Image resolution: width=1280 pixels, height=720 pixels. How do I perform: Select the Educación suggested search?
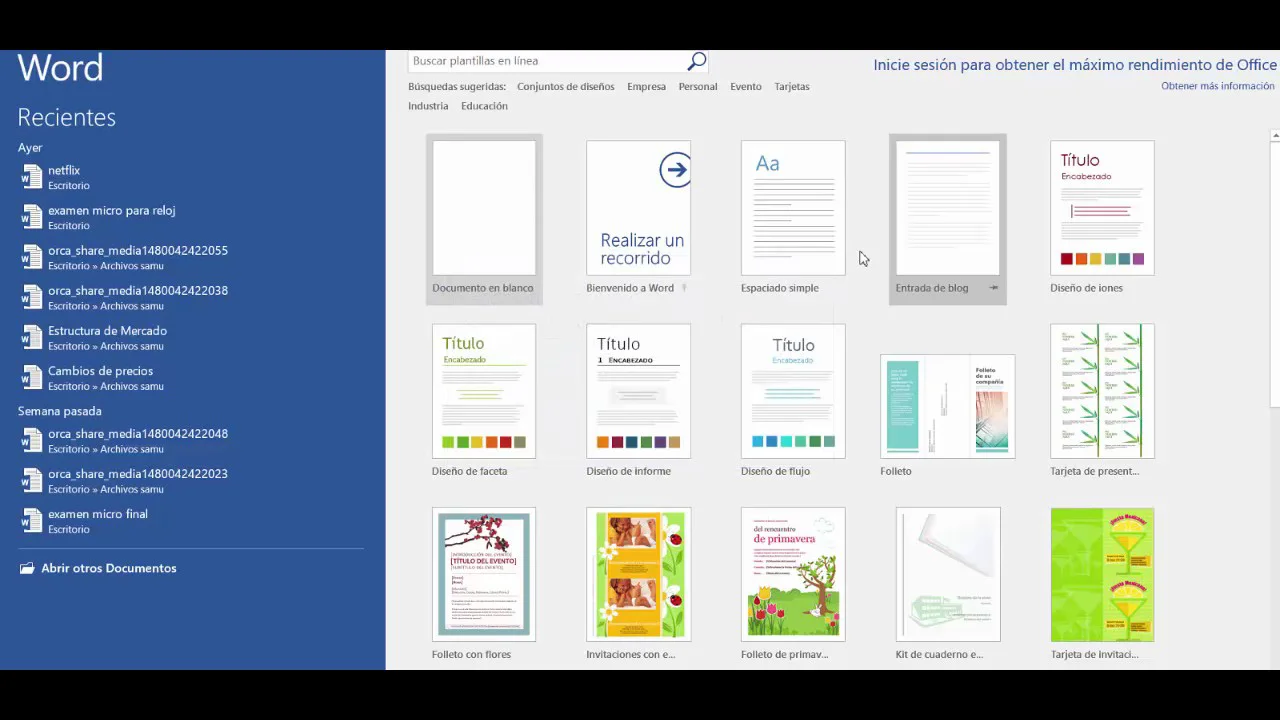[x=484, y=106]
